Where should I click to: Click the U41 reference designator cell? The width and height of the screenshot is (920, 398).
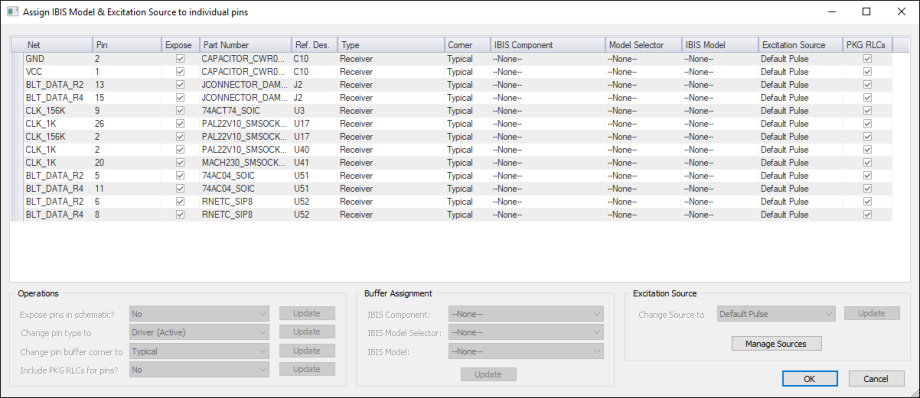coord(314,163)
